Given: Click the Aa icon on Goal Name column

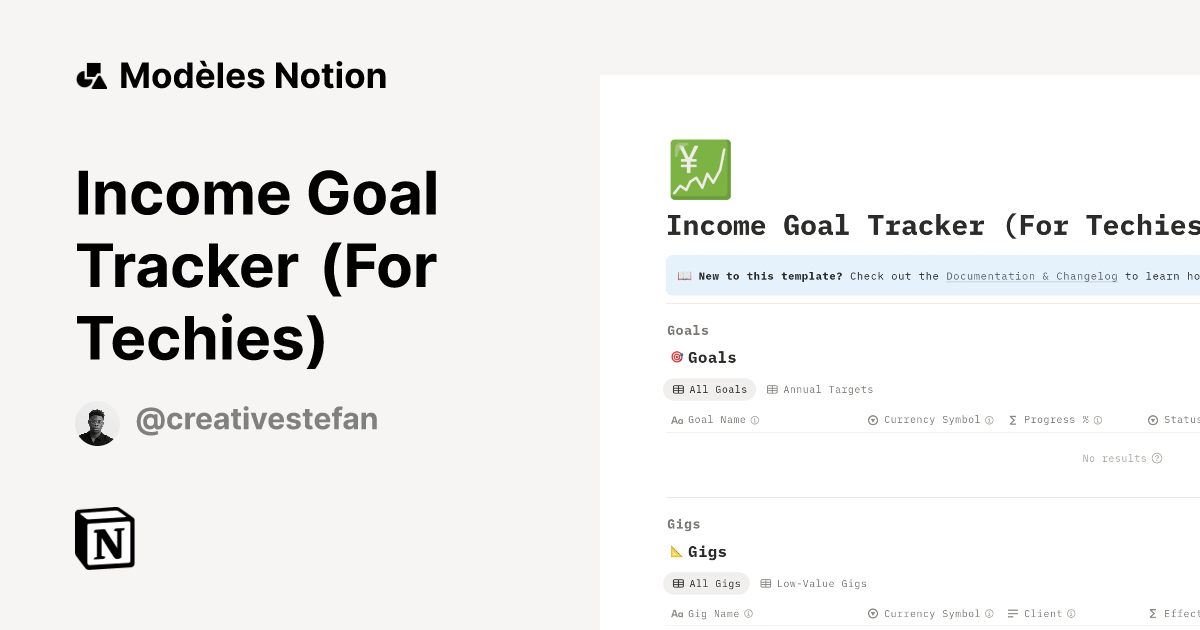Looking at the screenshot, I should click(x=676, y=419).
